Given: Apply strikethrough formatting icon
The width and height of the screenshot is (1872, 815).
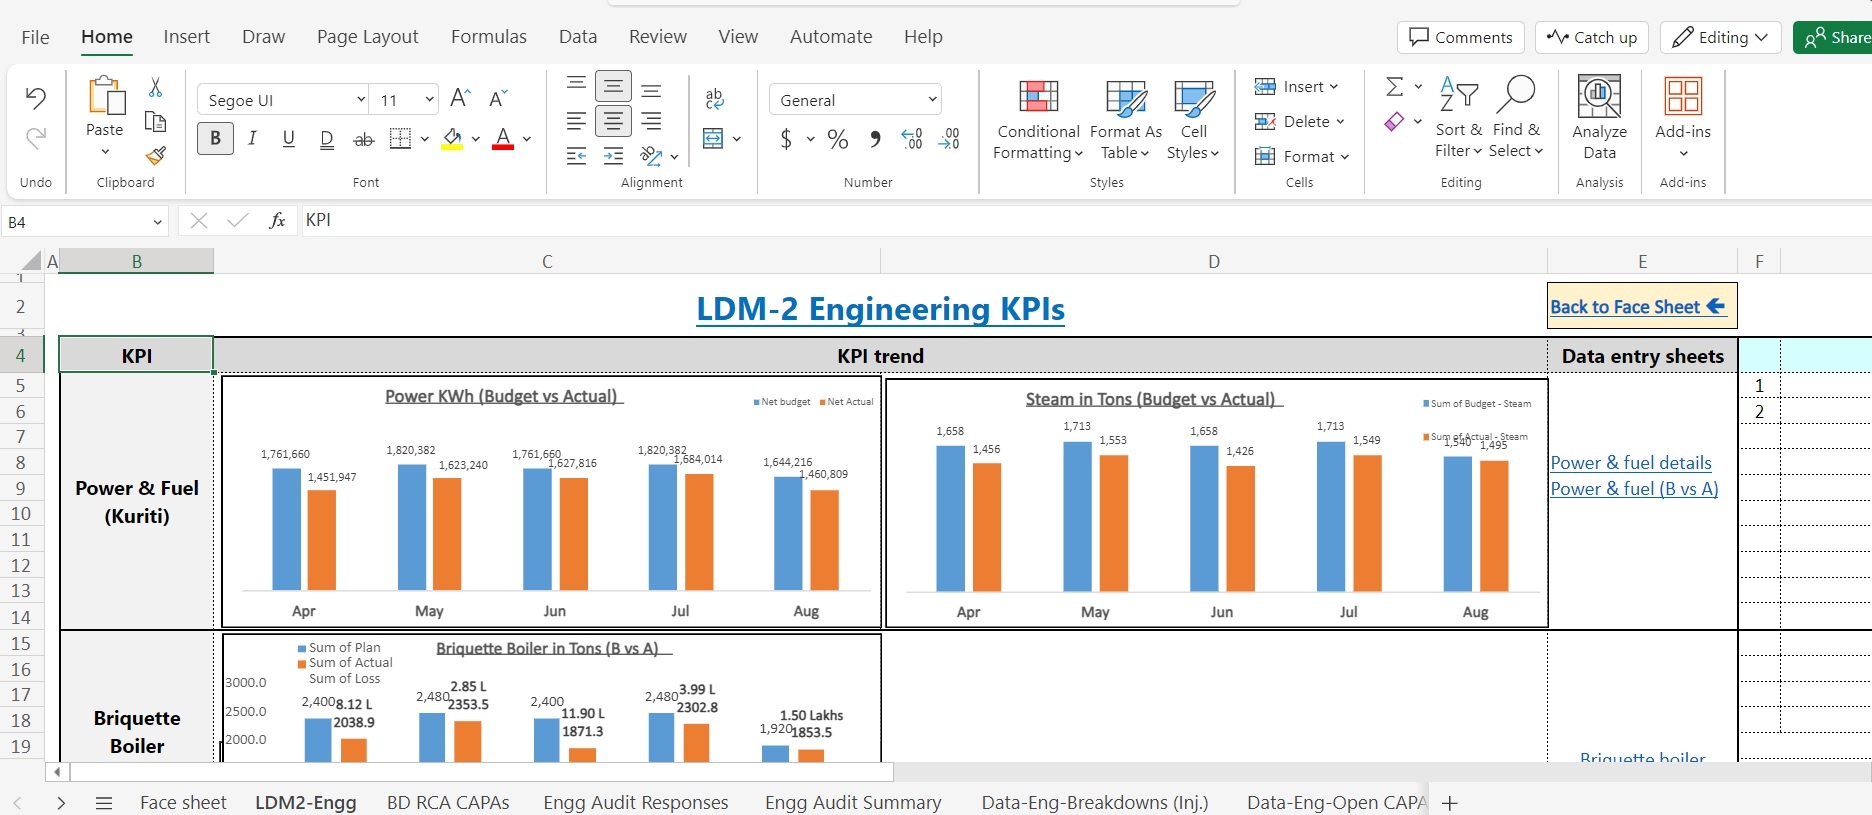Looking at the screenshot, I should [x=364, y=139].
